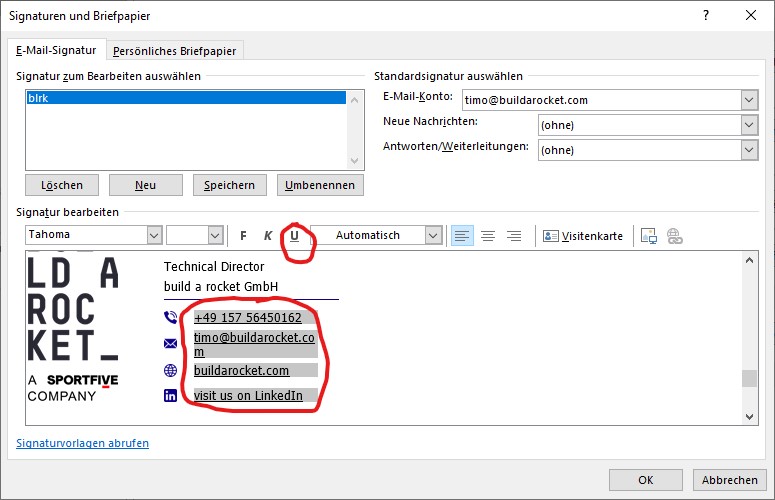Click the signature editor scroll down arrow
Viewport: 775px width, 500px height.
pyautogui.click(x=749, y=417)
